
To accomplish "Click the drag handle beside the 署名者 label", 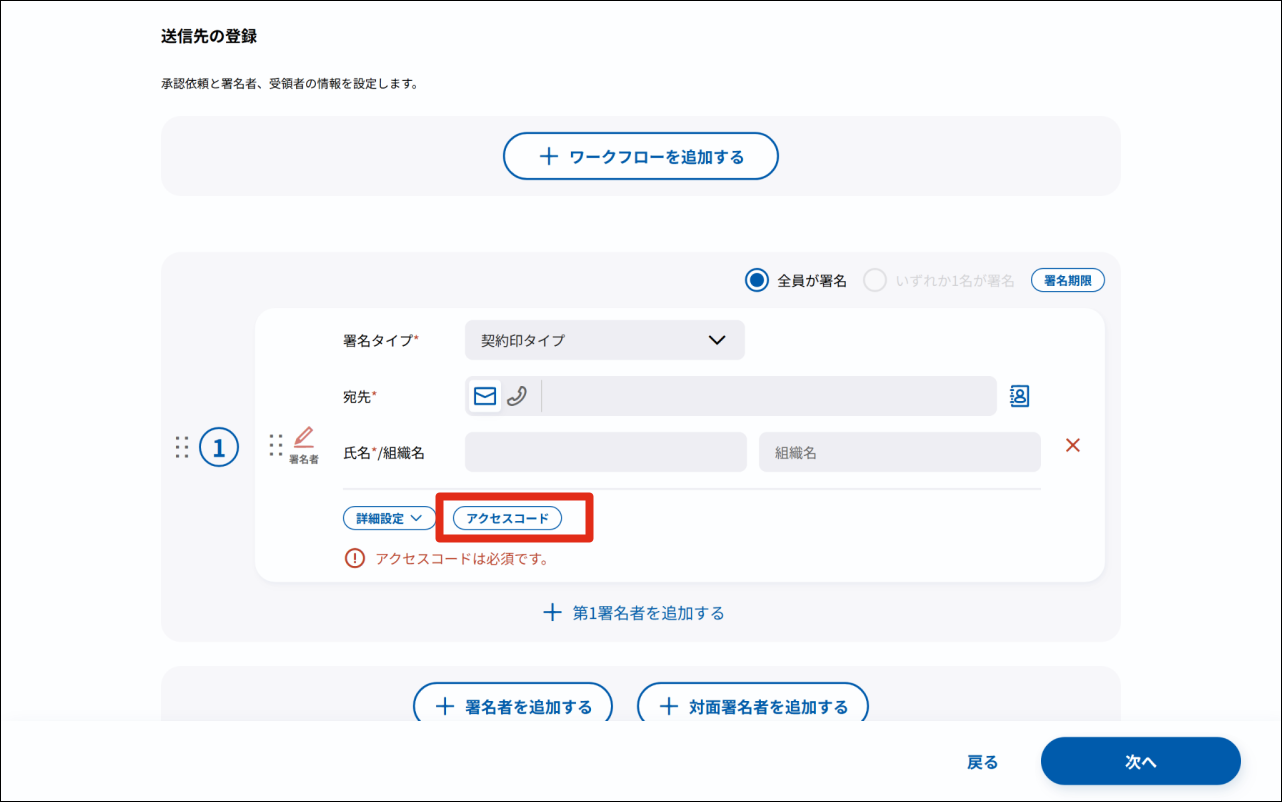I will click(277, 445).
